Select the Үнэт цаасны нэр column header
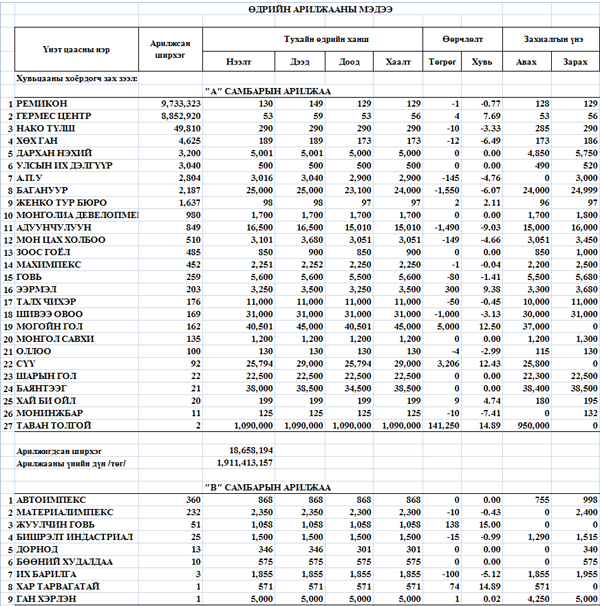This screenshot has width=600, height=606. coord(77,49)
